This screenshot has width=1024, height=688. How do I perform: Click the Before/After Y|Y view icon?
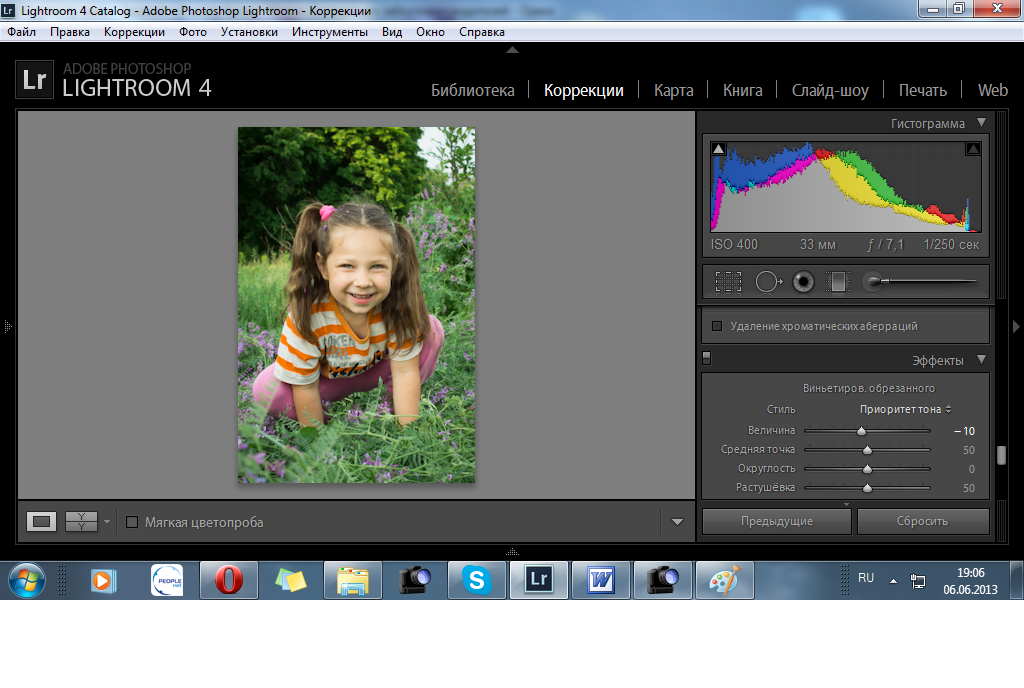81,521
